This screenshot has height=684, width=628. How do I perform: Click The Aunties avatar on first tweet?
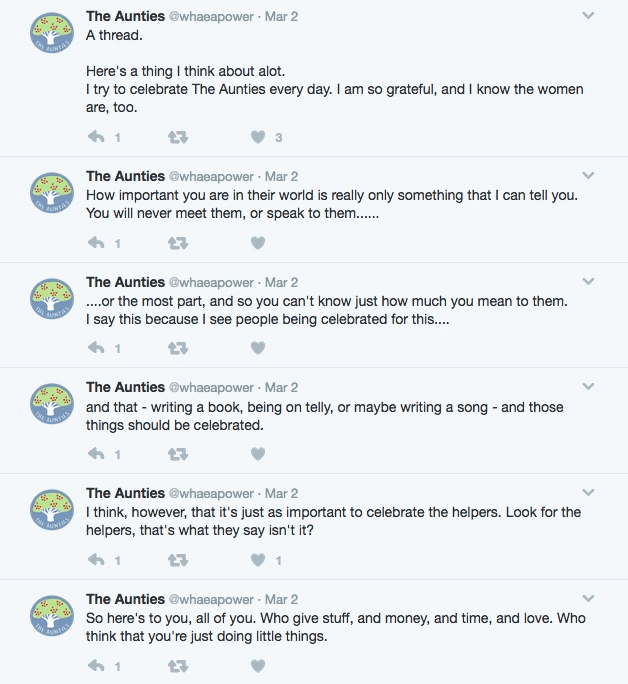point(53,38)
